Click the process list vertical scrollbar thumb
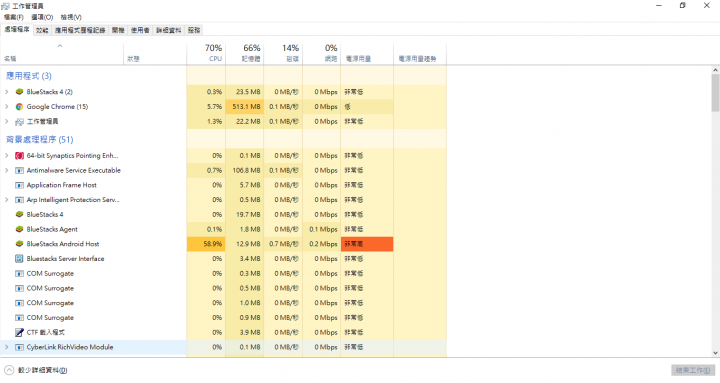Viewport: 720px width, 383px height. [x=715, y=93]
